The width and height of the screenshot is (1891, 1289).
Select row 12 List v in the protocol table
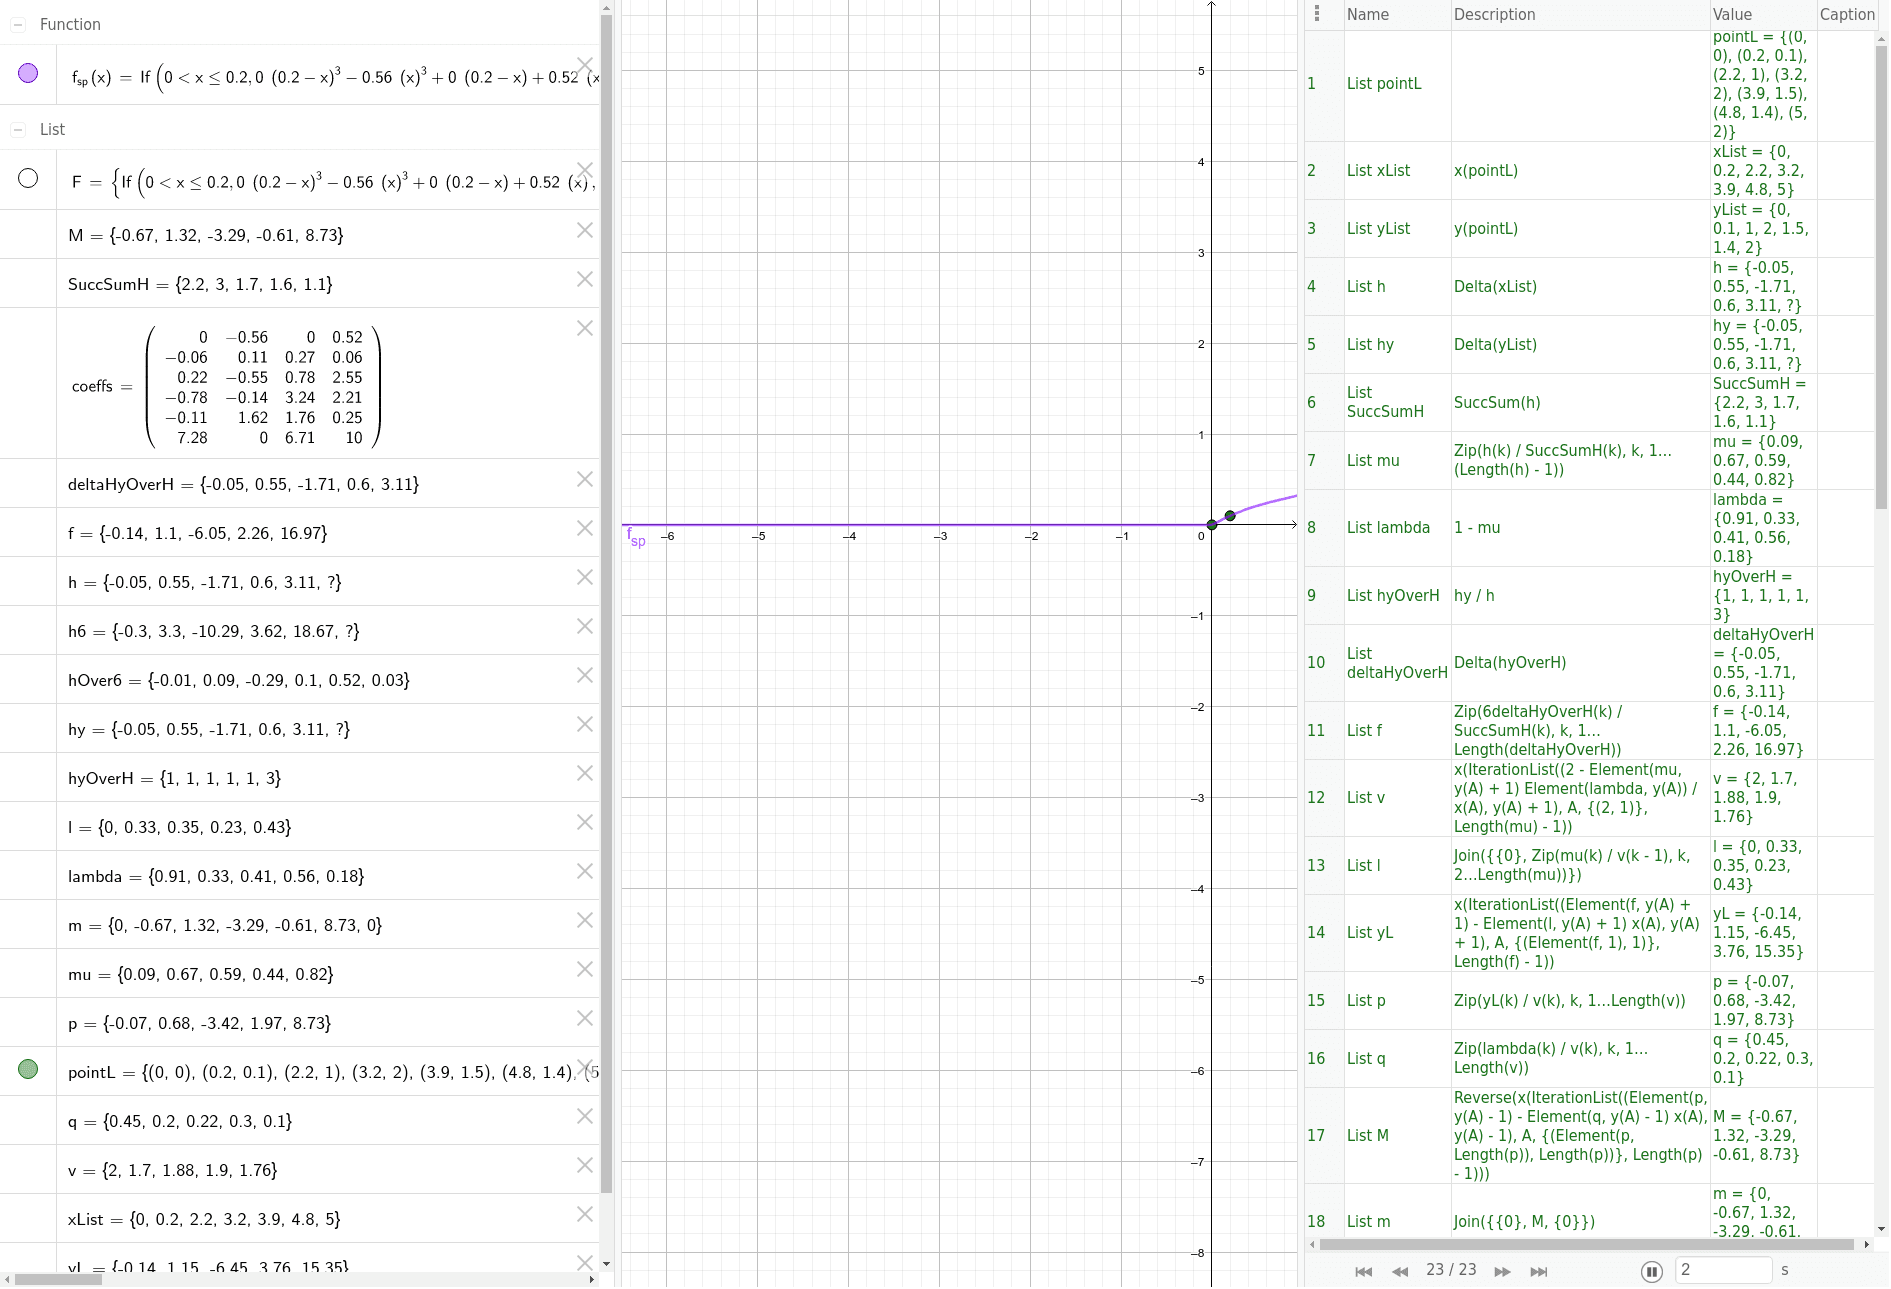[1364, 797]
